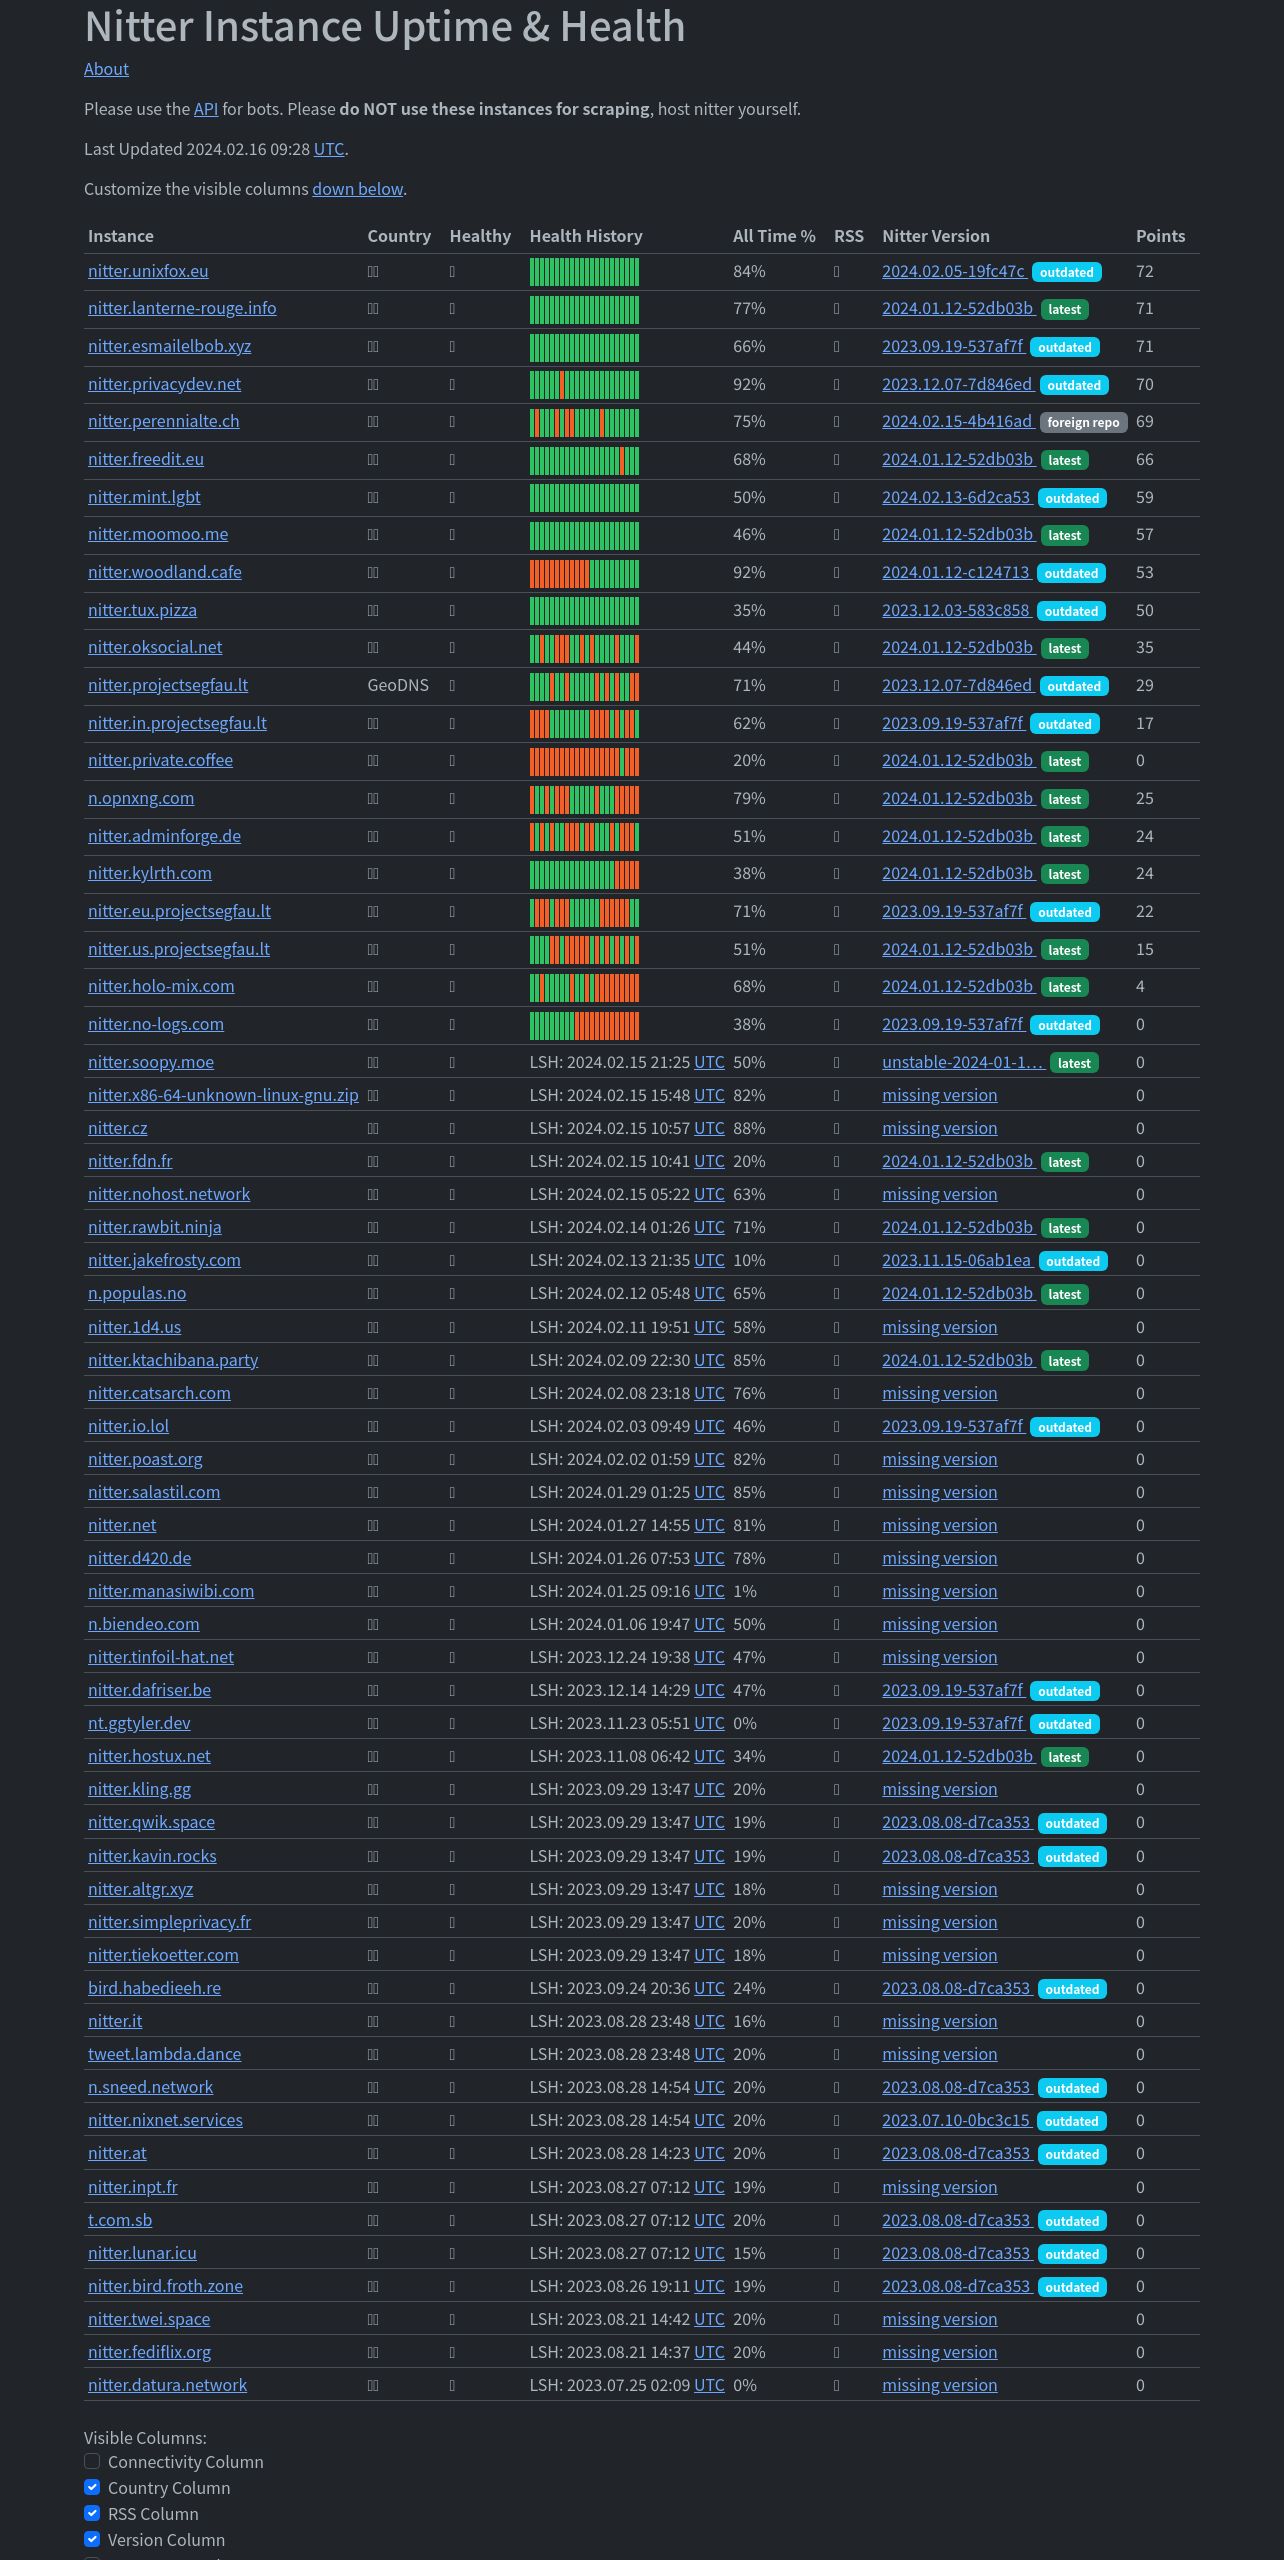
Task: Open version 2024.02.05-19fc47c link
Action: [x=953, y=271]
